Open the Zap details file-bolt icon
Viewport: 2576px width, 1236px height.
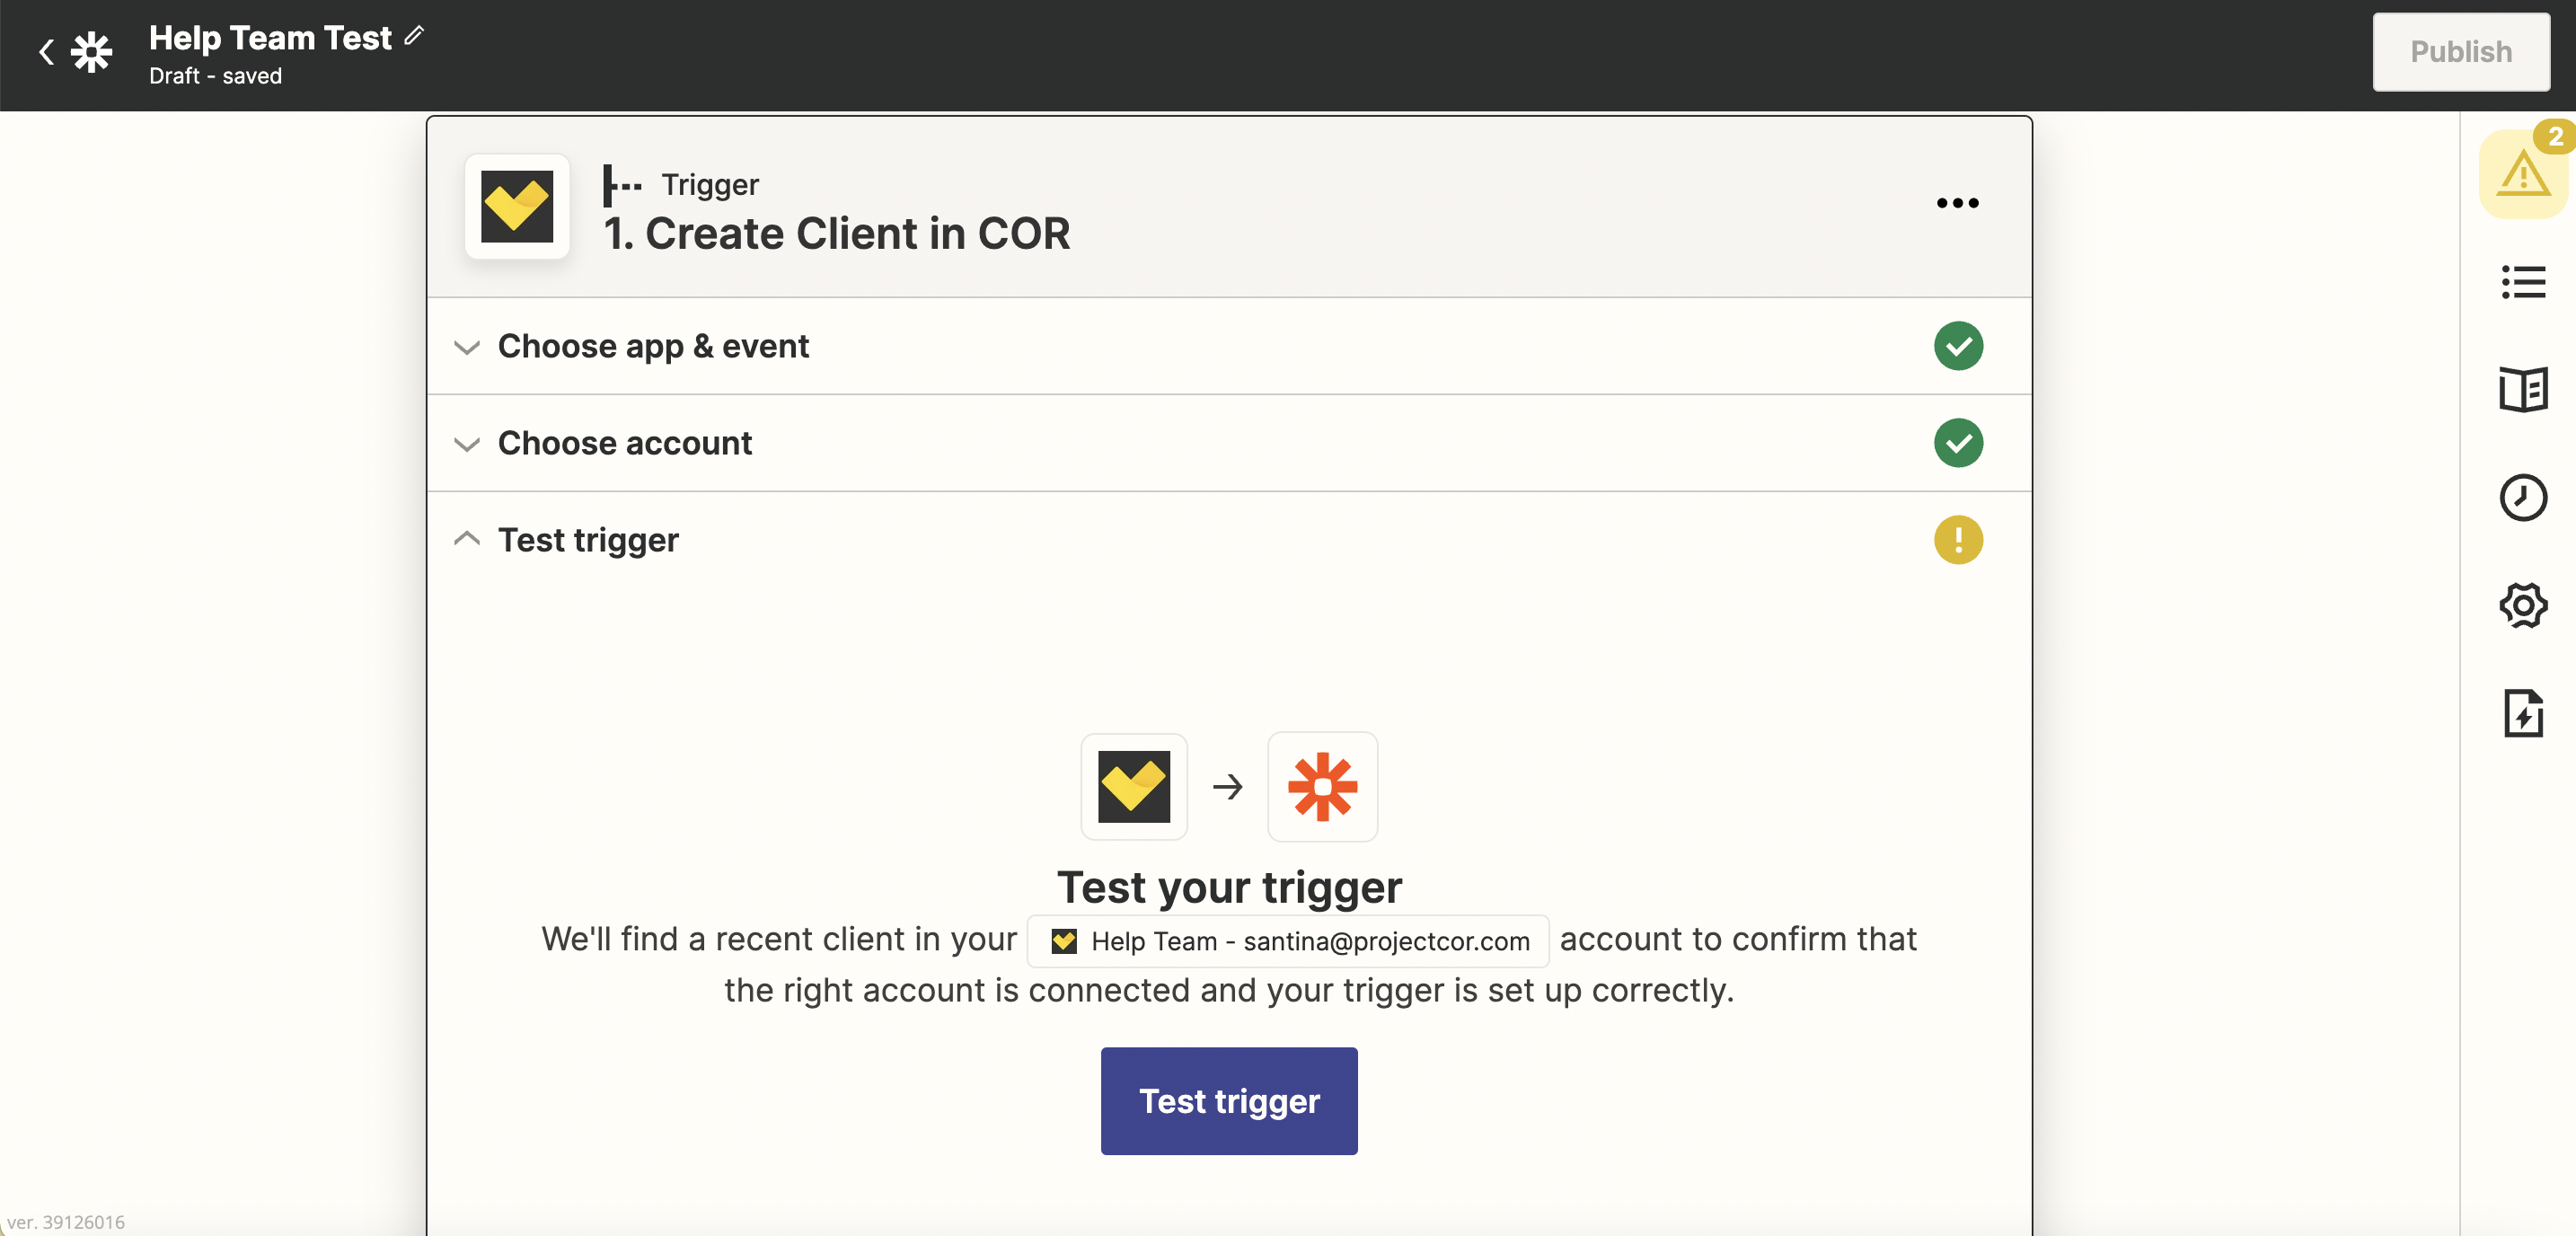point(2523,714)
